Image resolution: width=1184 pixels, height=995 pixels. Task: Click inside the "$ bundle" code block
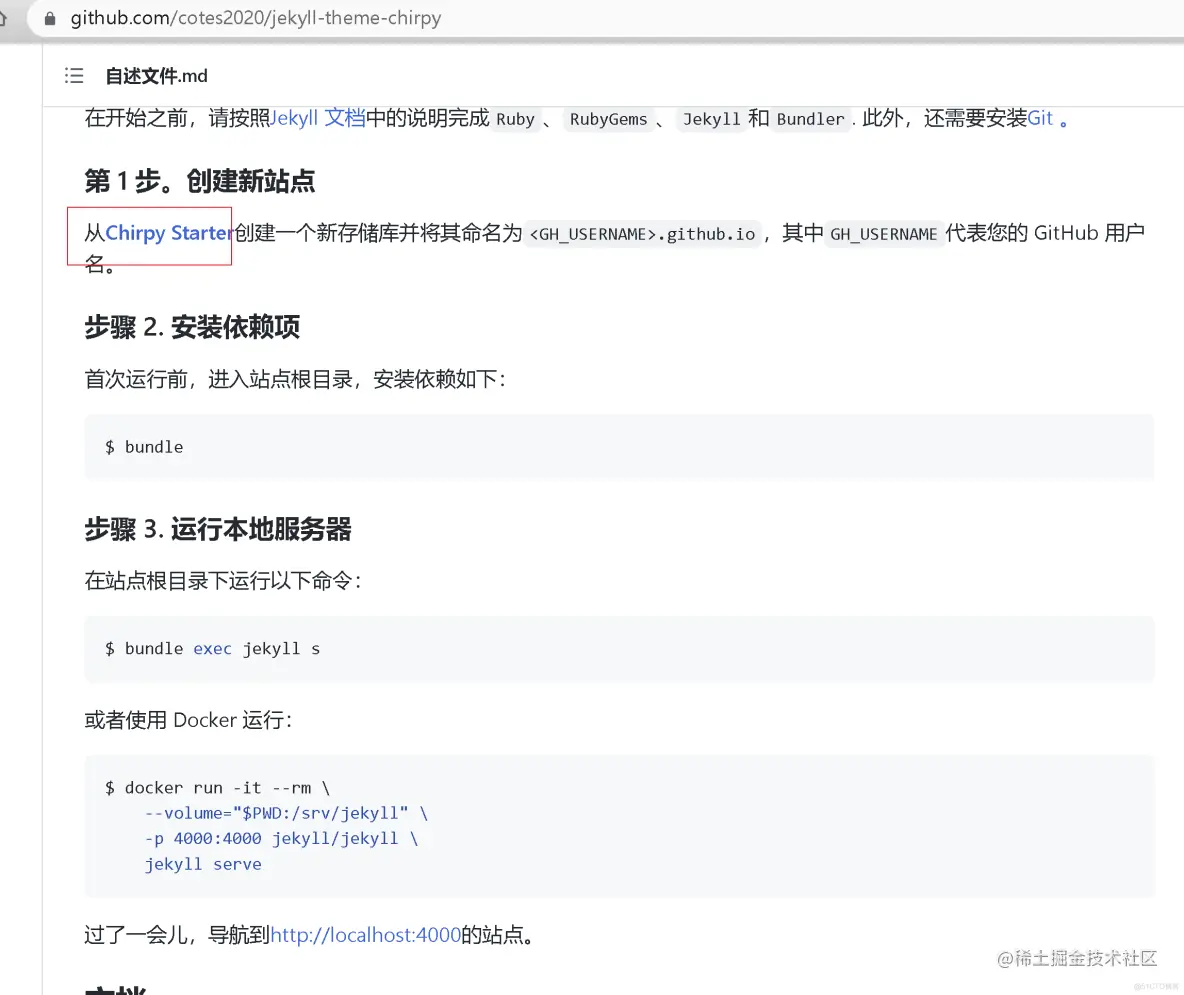pyautogui.click(x=144, y=446)
